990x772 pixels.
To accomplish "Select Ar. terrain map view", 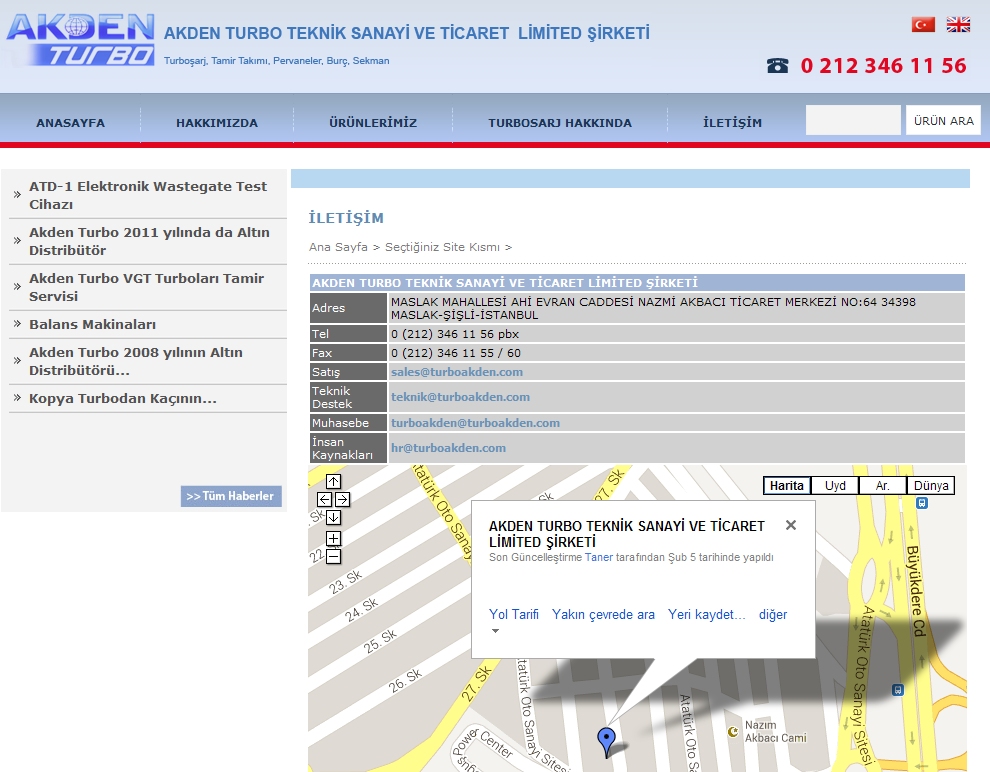I will tap(883, 485).
